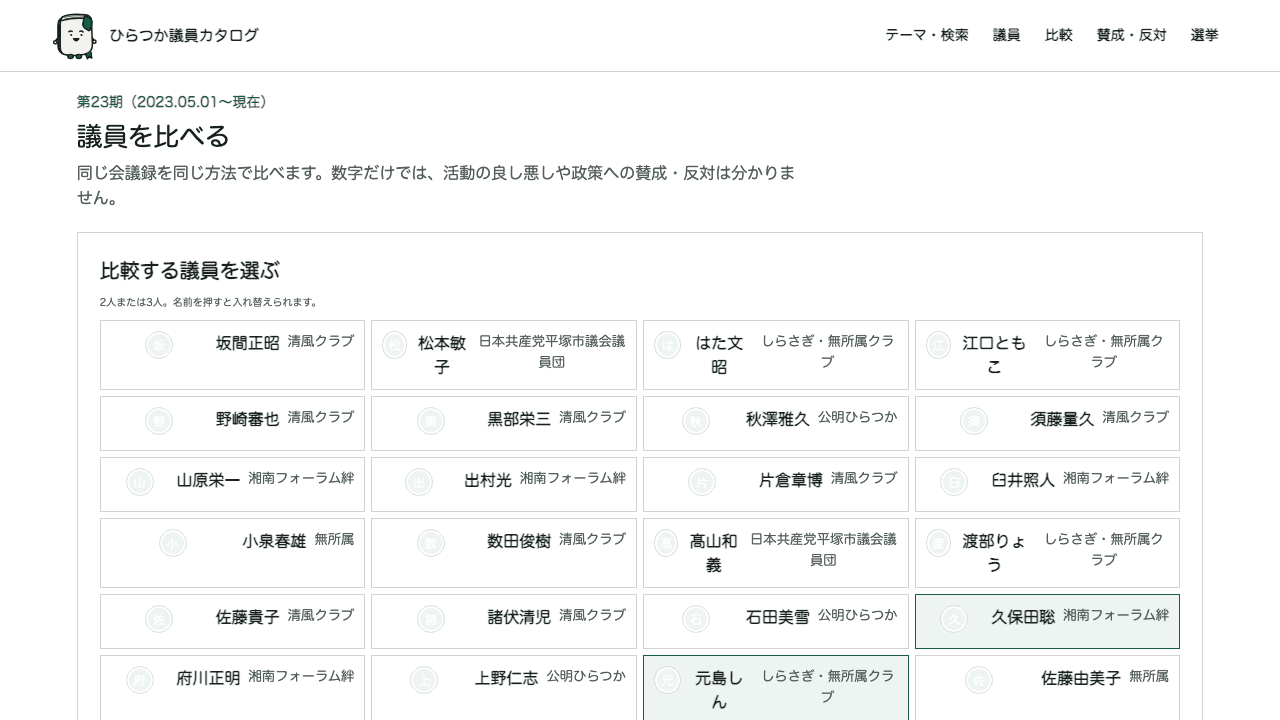Pick 秋澤雅久 to compare
Viewport: 1280px width, 720px height.
[x=776, y=424]
